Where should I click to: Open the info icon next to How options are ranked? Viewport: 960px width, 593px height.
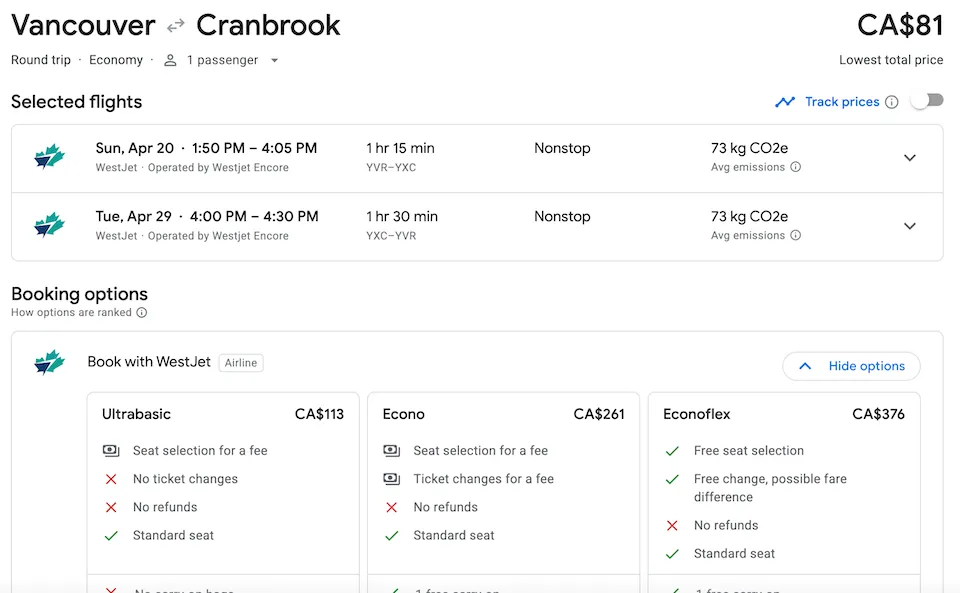click(142, 313)
